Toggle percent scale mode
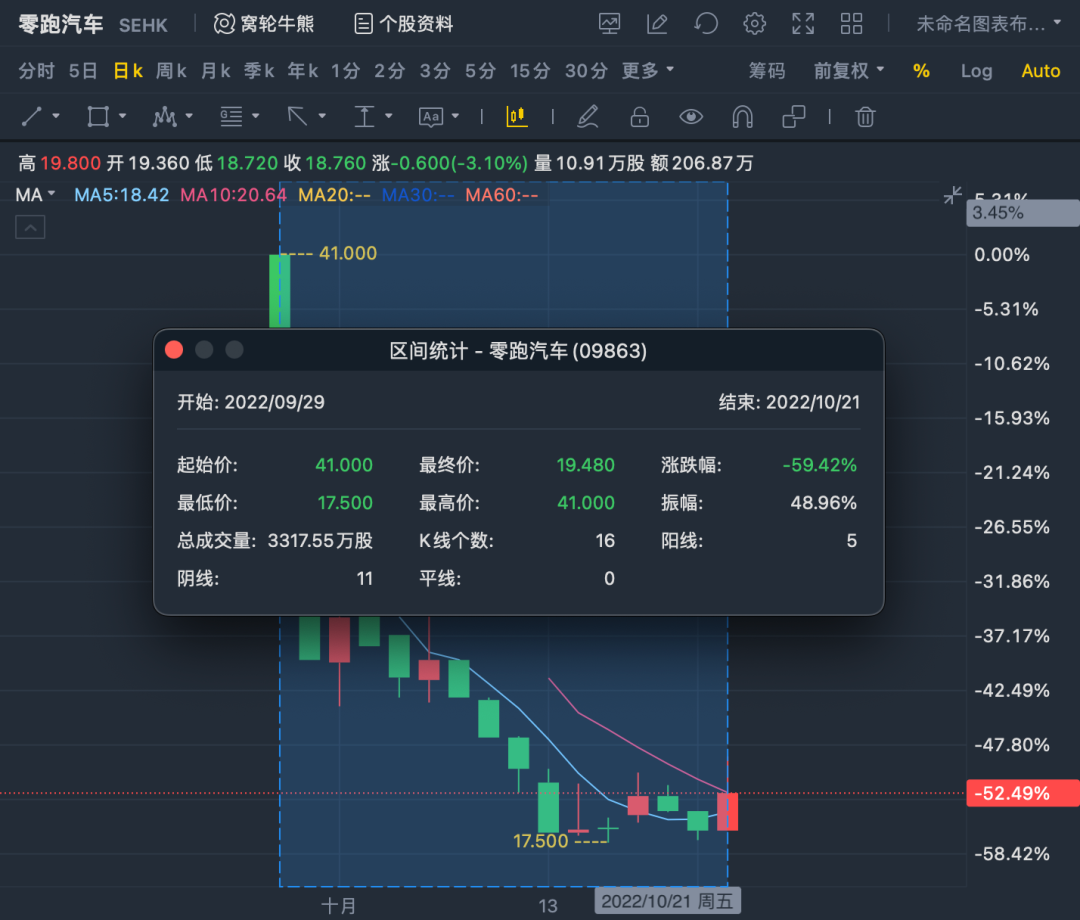 pyautogui.click(x=922, y=70)
